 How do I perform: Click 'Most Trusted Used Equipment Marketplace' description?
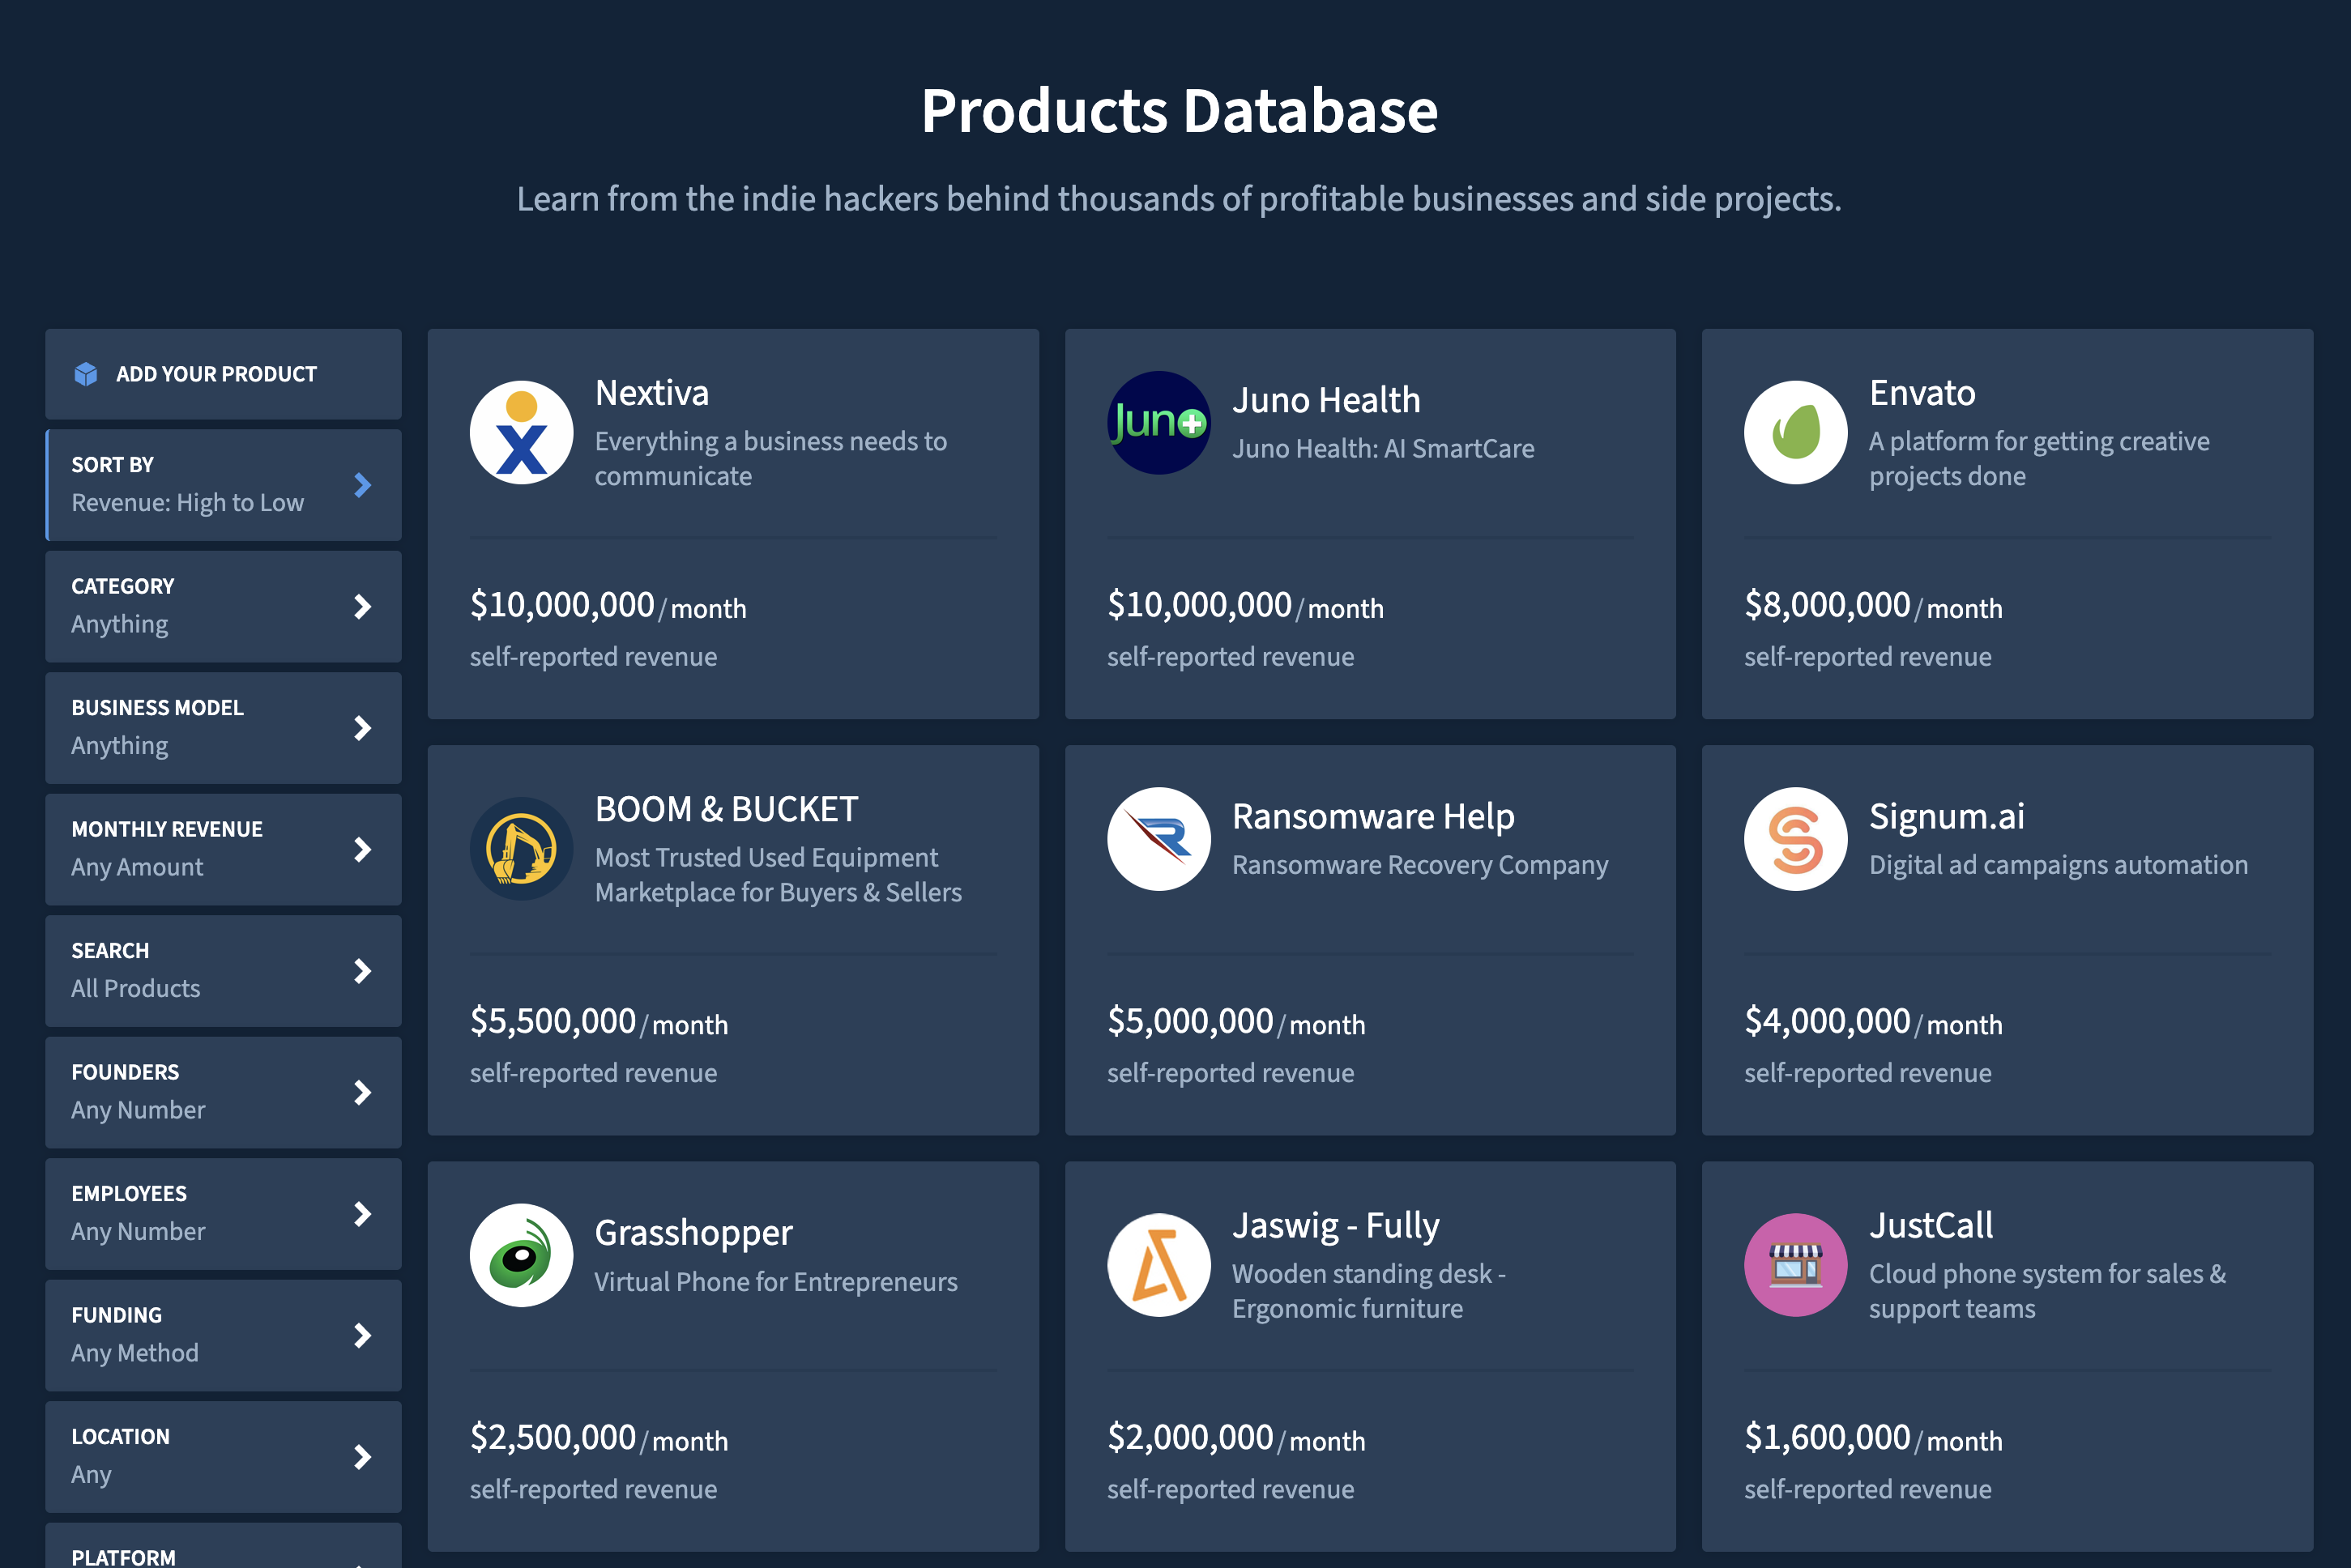click(x=778, y=875)
